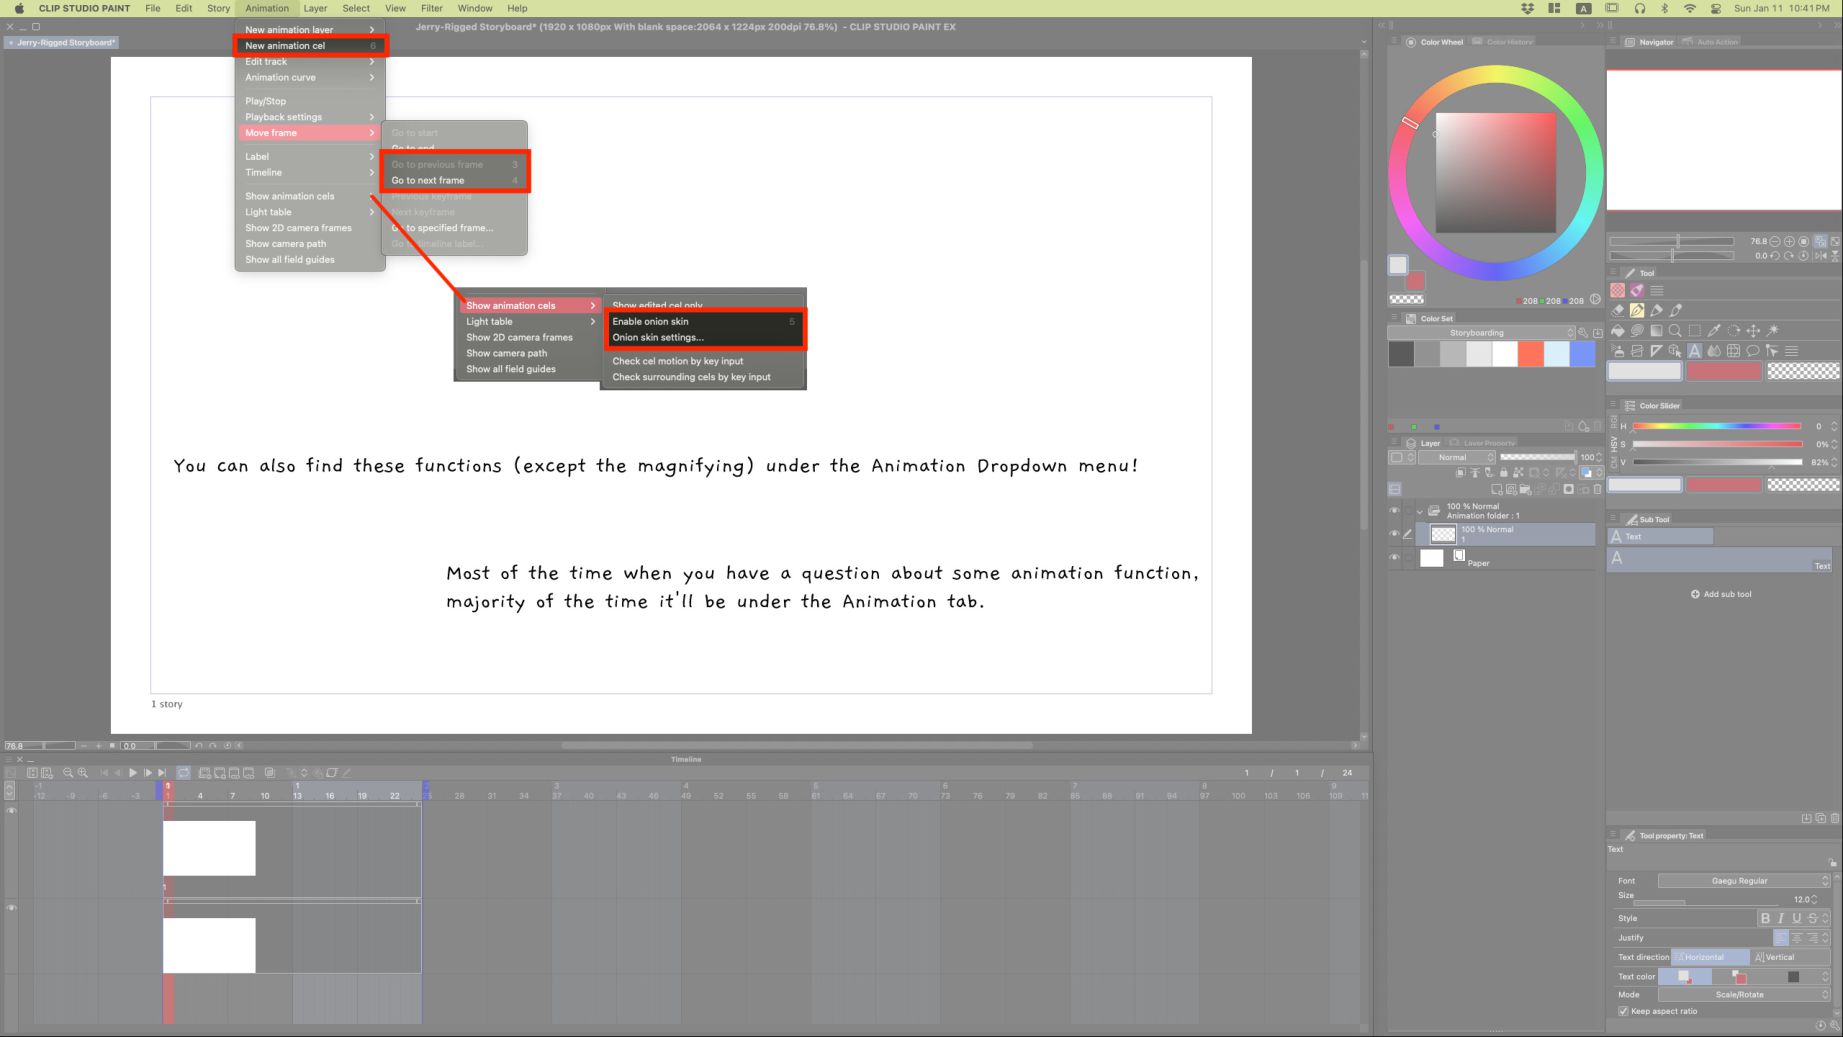Toggle visibility of animation cel layer 1
This screenshot has height=1037, width=1843.
coord(1394,534)
